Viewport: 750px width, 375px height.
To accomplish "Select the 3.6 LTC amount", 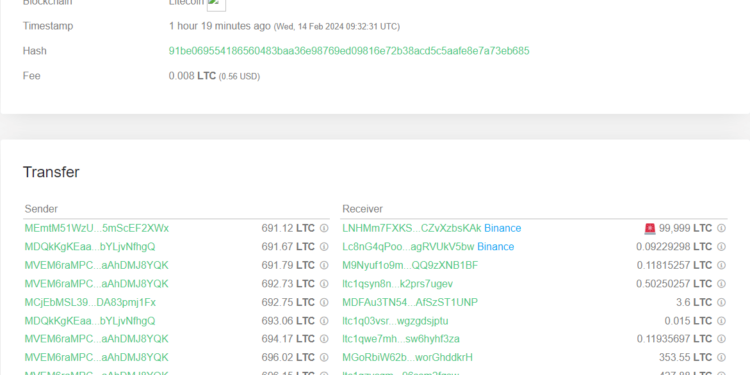I will click(694, 302).
